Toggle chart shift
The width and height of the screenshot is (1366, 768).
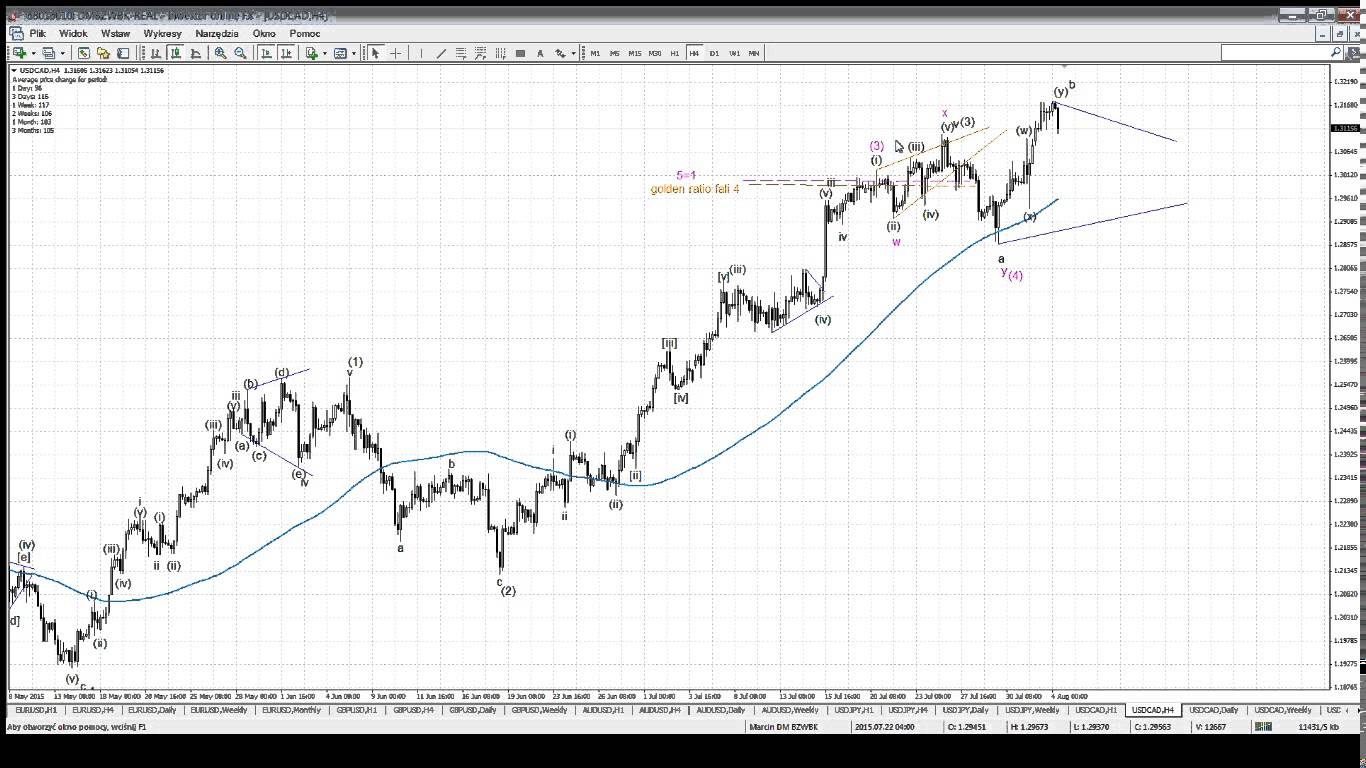(286, 53)
